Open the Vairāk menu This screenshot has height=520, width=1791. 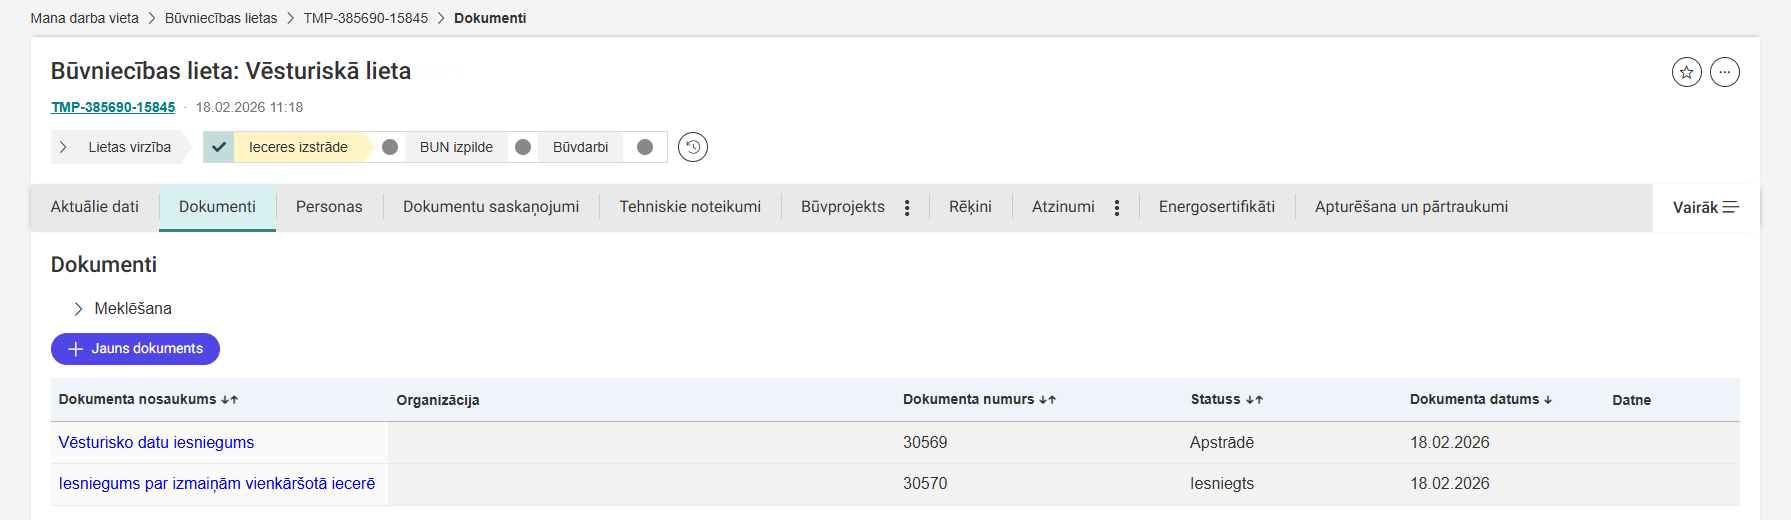(x=1705, y=208)
